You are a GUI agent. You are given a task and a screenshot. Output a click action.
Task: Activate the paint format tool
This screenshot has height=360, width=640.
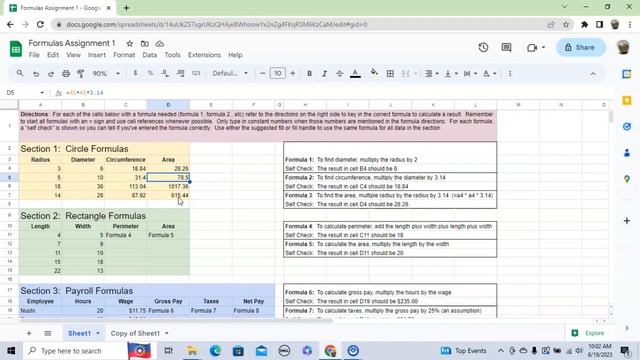click(80, 73)
